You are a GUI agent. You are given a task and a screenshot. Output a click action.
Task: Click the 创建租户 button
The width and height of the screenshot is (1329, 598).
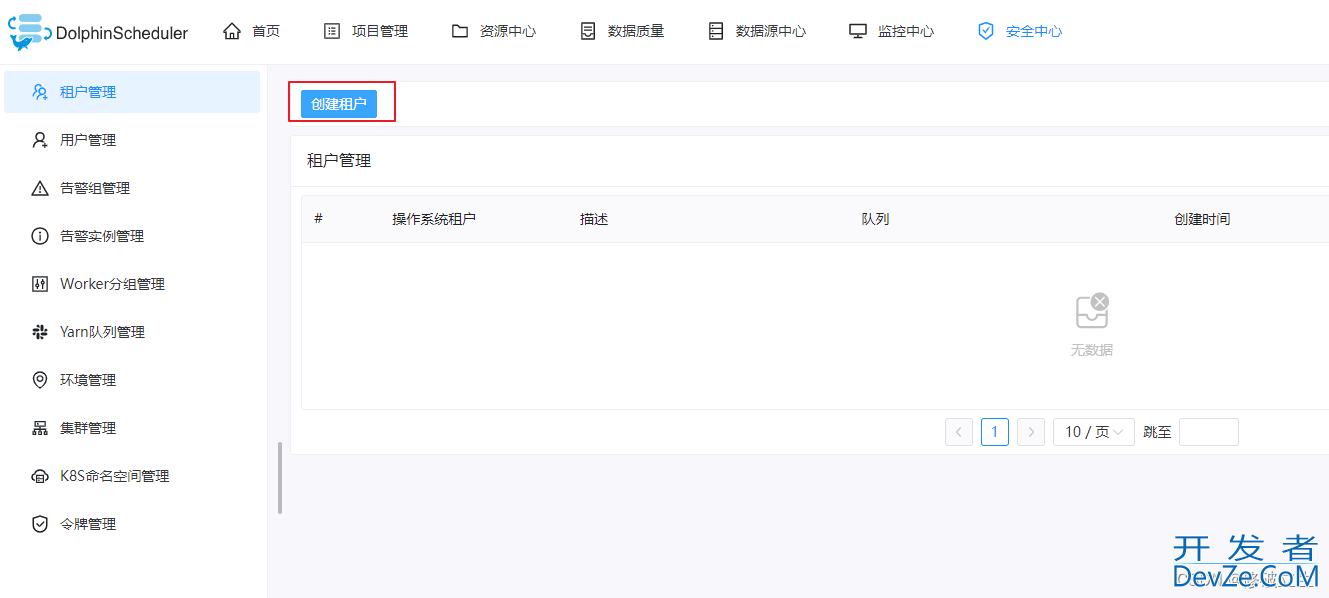point(339,103)
